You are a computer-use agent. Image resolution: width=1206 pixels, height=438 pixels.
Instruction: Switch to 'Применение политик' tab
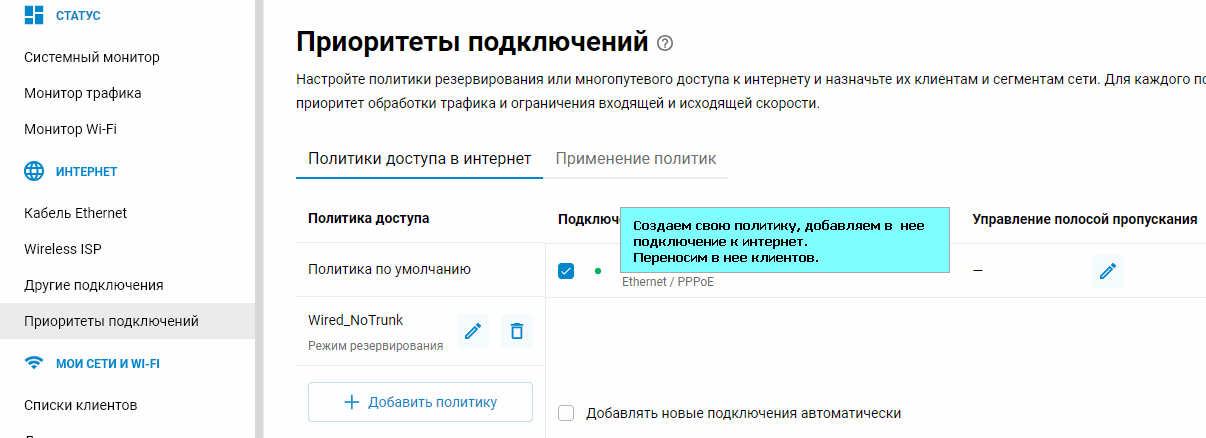pyautogui.click(x=636, y=159)
